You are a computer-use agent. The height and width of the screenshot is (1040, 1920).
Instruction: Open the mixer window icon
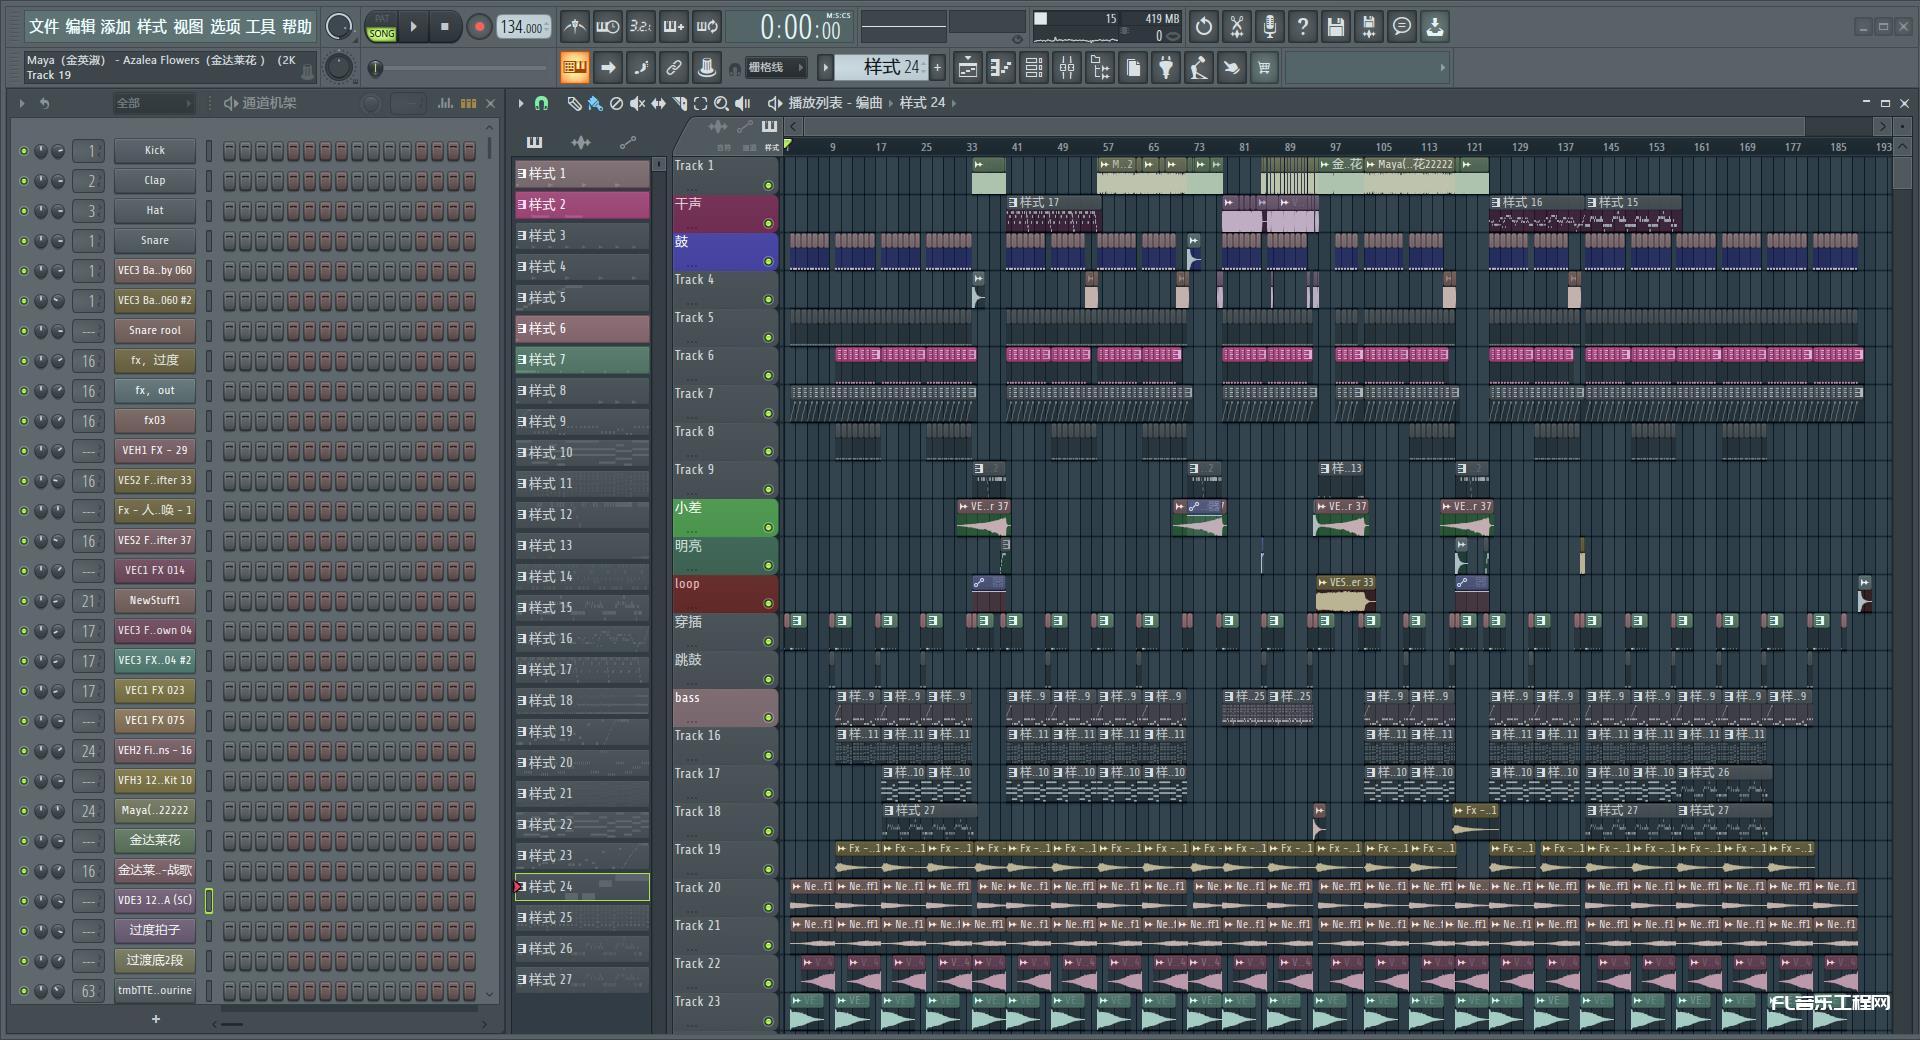coord(1067,68)
